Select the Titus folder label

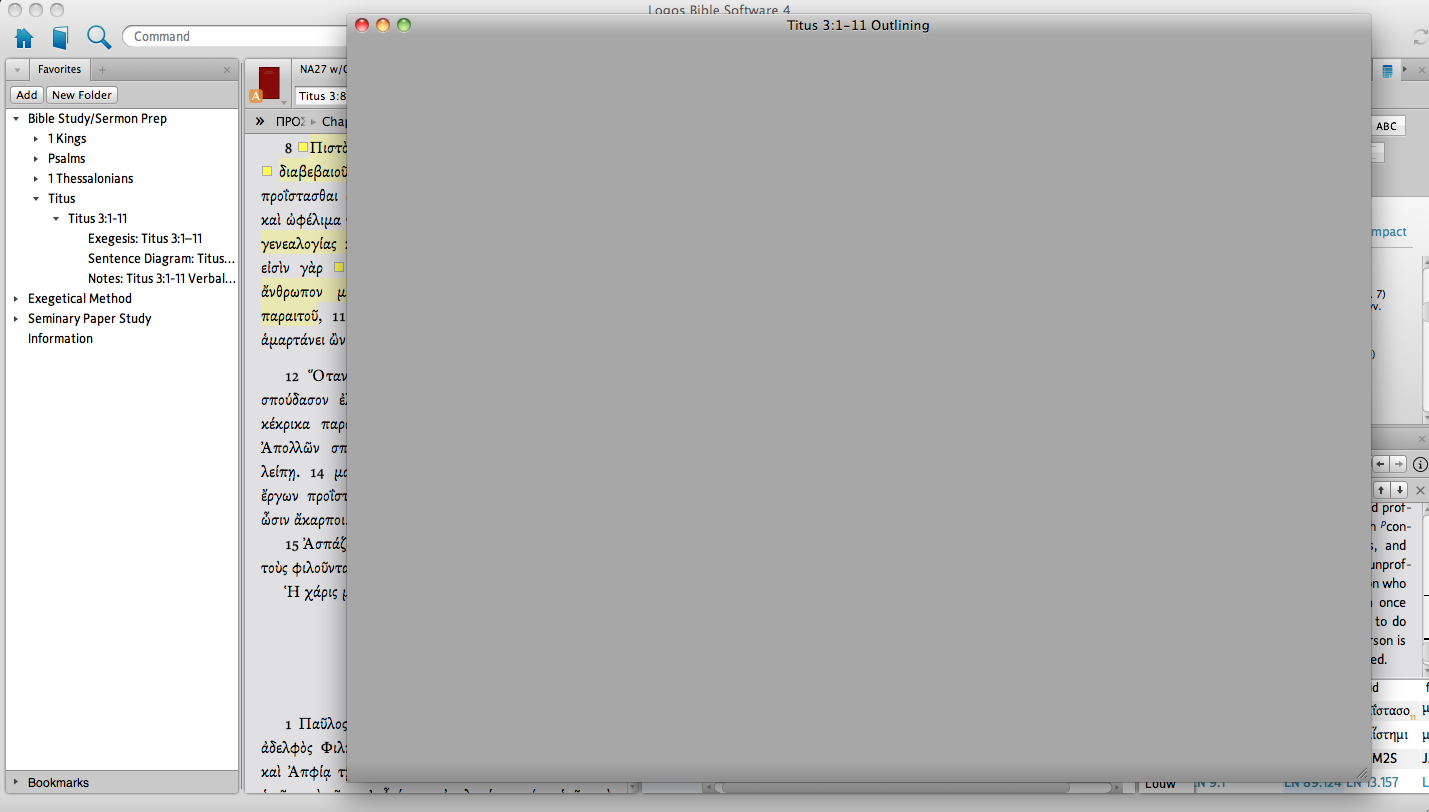(62, 198)
